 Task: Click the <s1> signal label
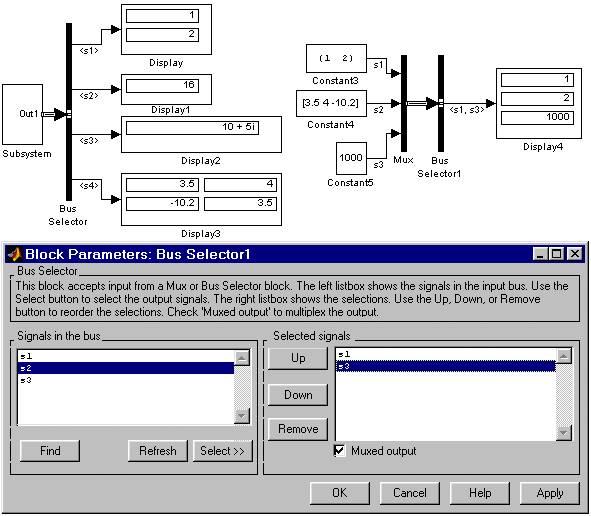(x=89, y=51)
